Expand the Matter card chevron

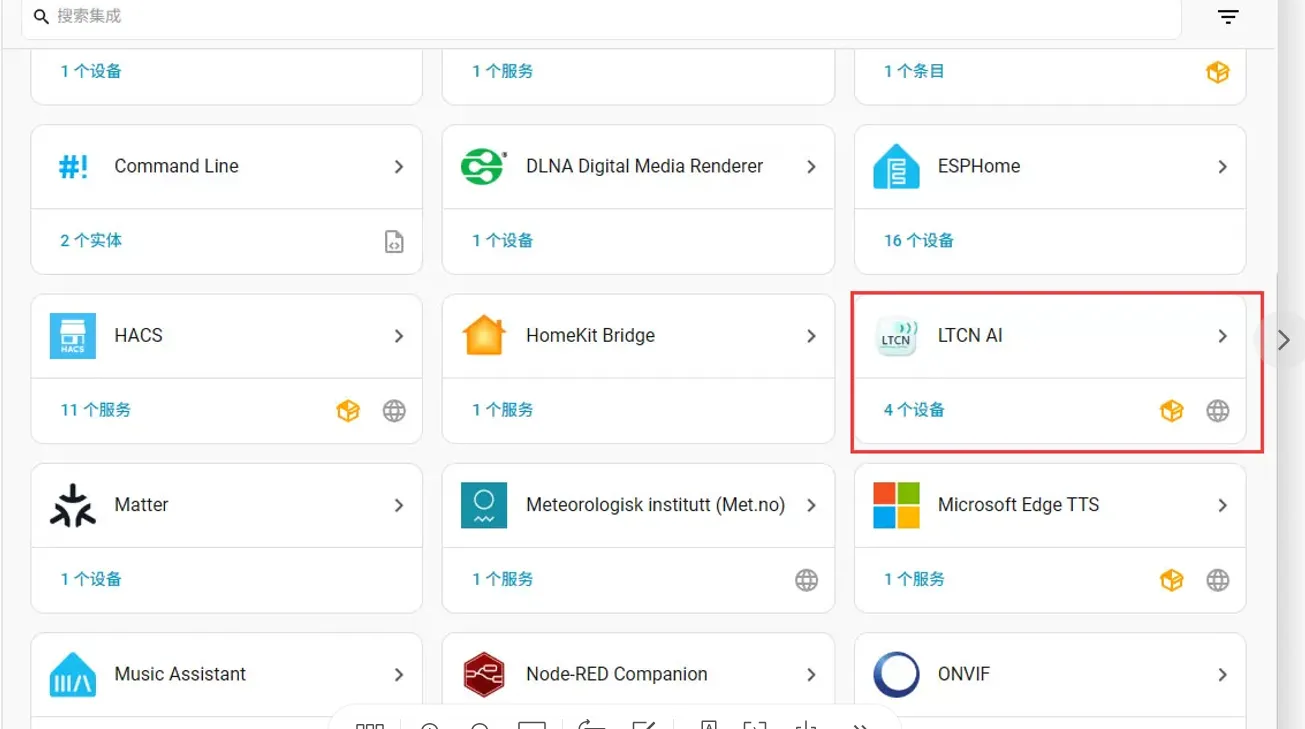399,505
